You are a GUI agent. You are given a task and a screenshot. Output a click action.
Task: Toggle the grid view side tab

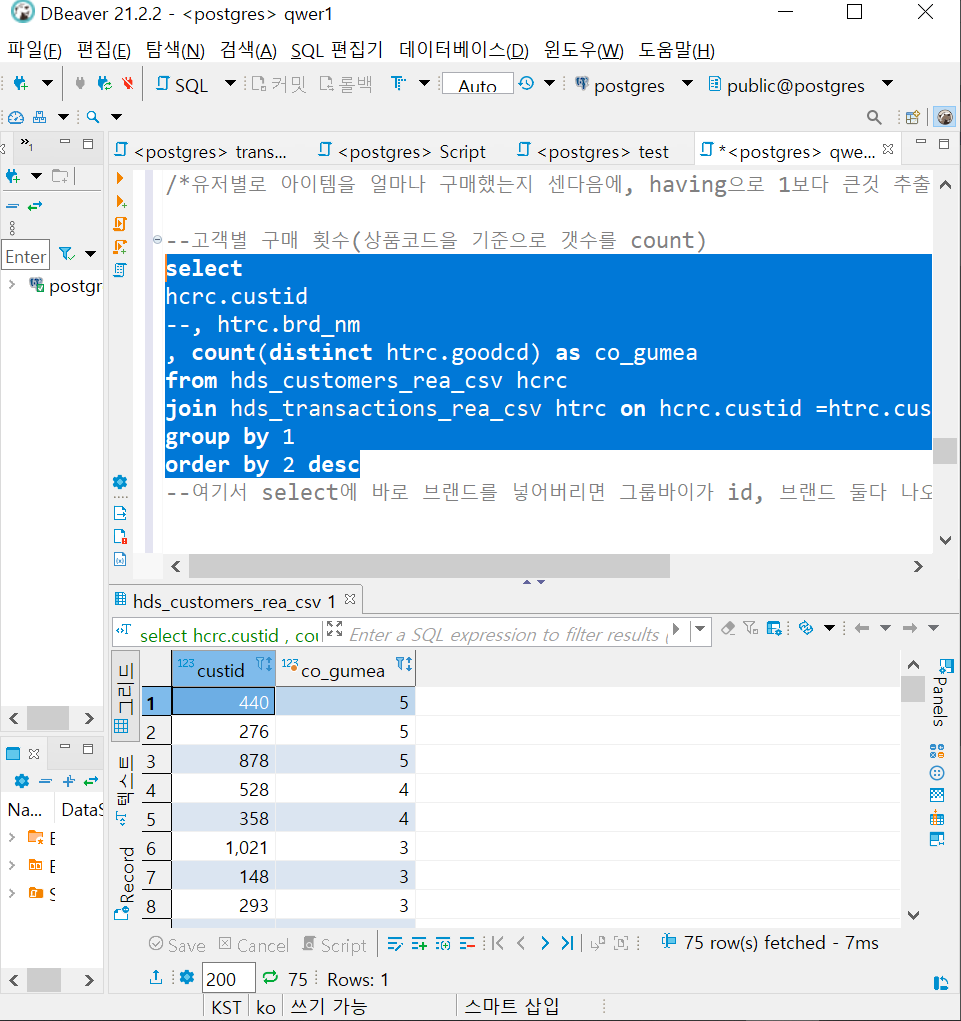coord(126,696)
